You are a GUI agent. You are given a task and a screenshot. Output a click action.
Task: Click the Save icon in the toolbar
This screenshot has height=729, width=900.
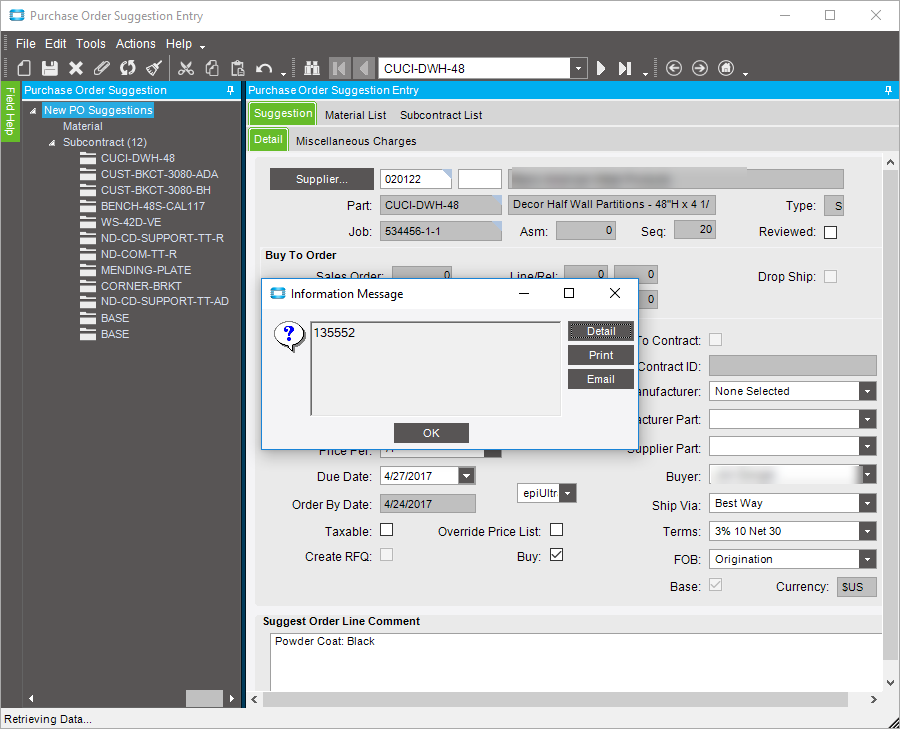click(x=50, y=68)
